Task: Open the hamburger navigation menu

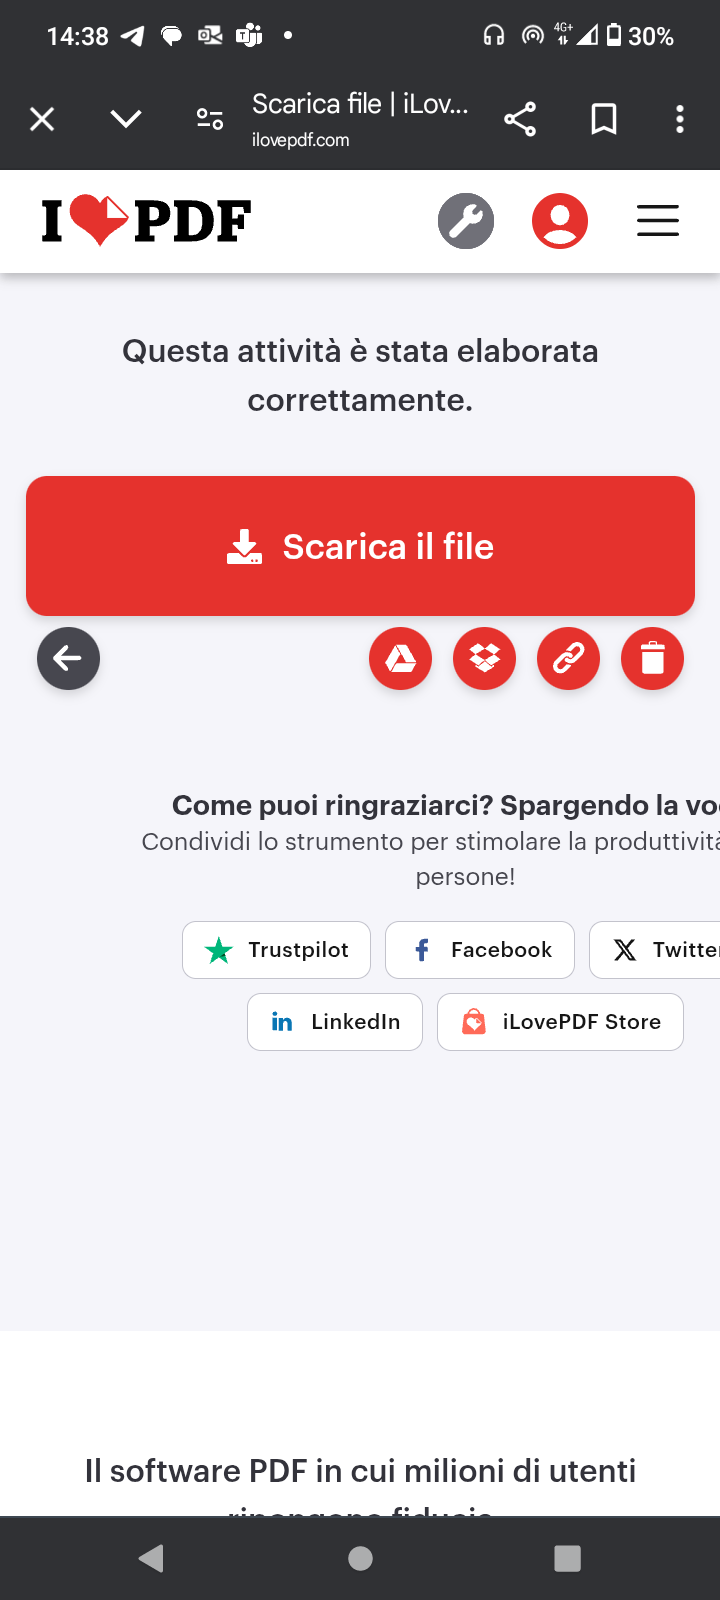Action: (658, 221)
